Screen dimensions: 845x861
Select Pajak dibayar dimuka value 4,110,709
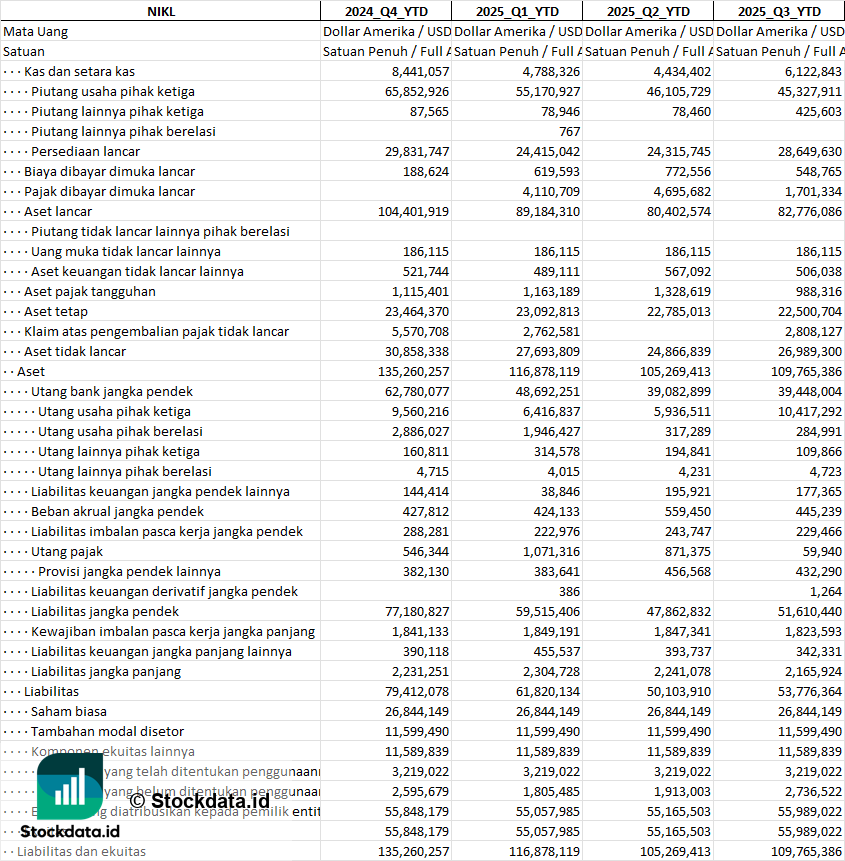coord(551,192)
